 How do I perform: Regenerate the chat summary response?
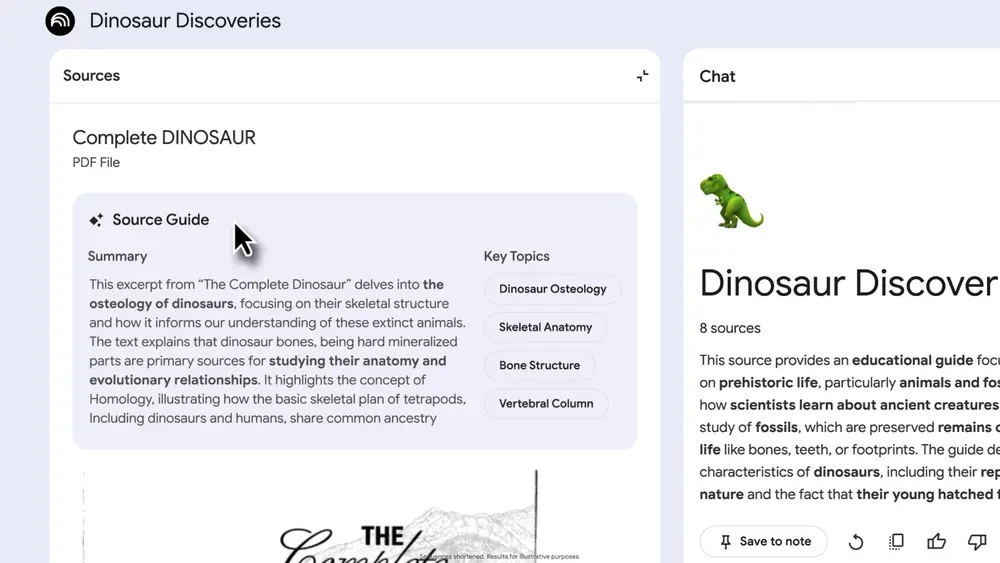[x=856, y=541]
